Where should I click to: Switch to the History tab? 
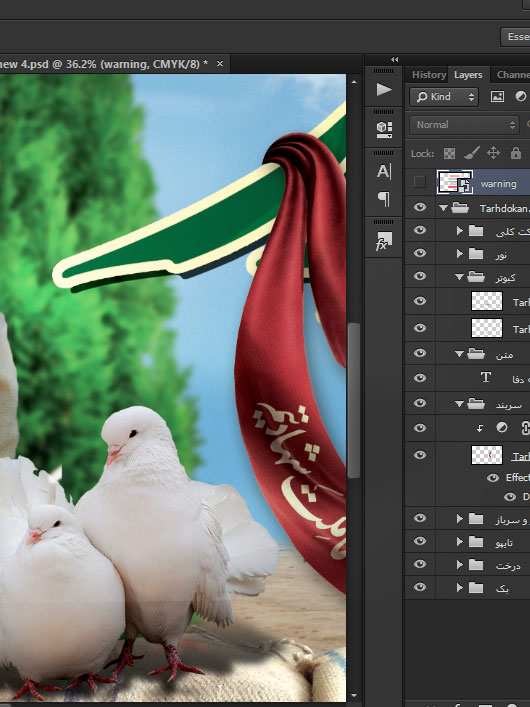pos(429,75)
